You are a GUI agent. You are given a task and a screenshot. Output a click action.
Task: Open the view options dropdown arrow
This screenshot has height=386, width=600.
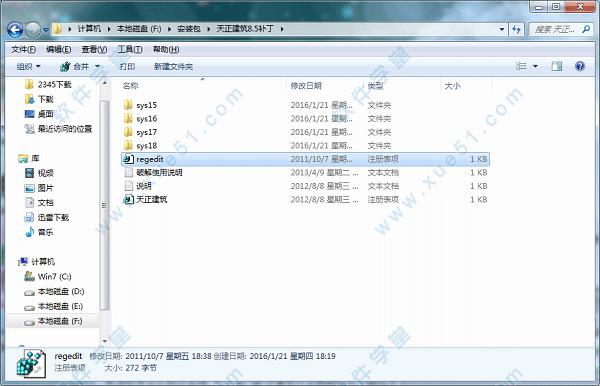pos(535,66)
